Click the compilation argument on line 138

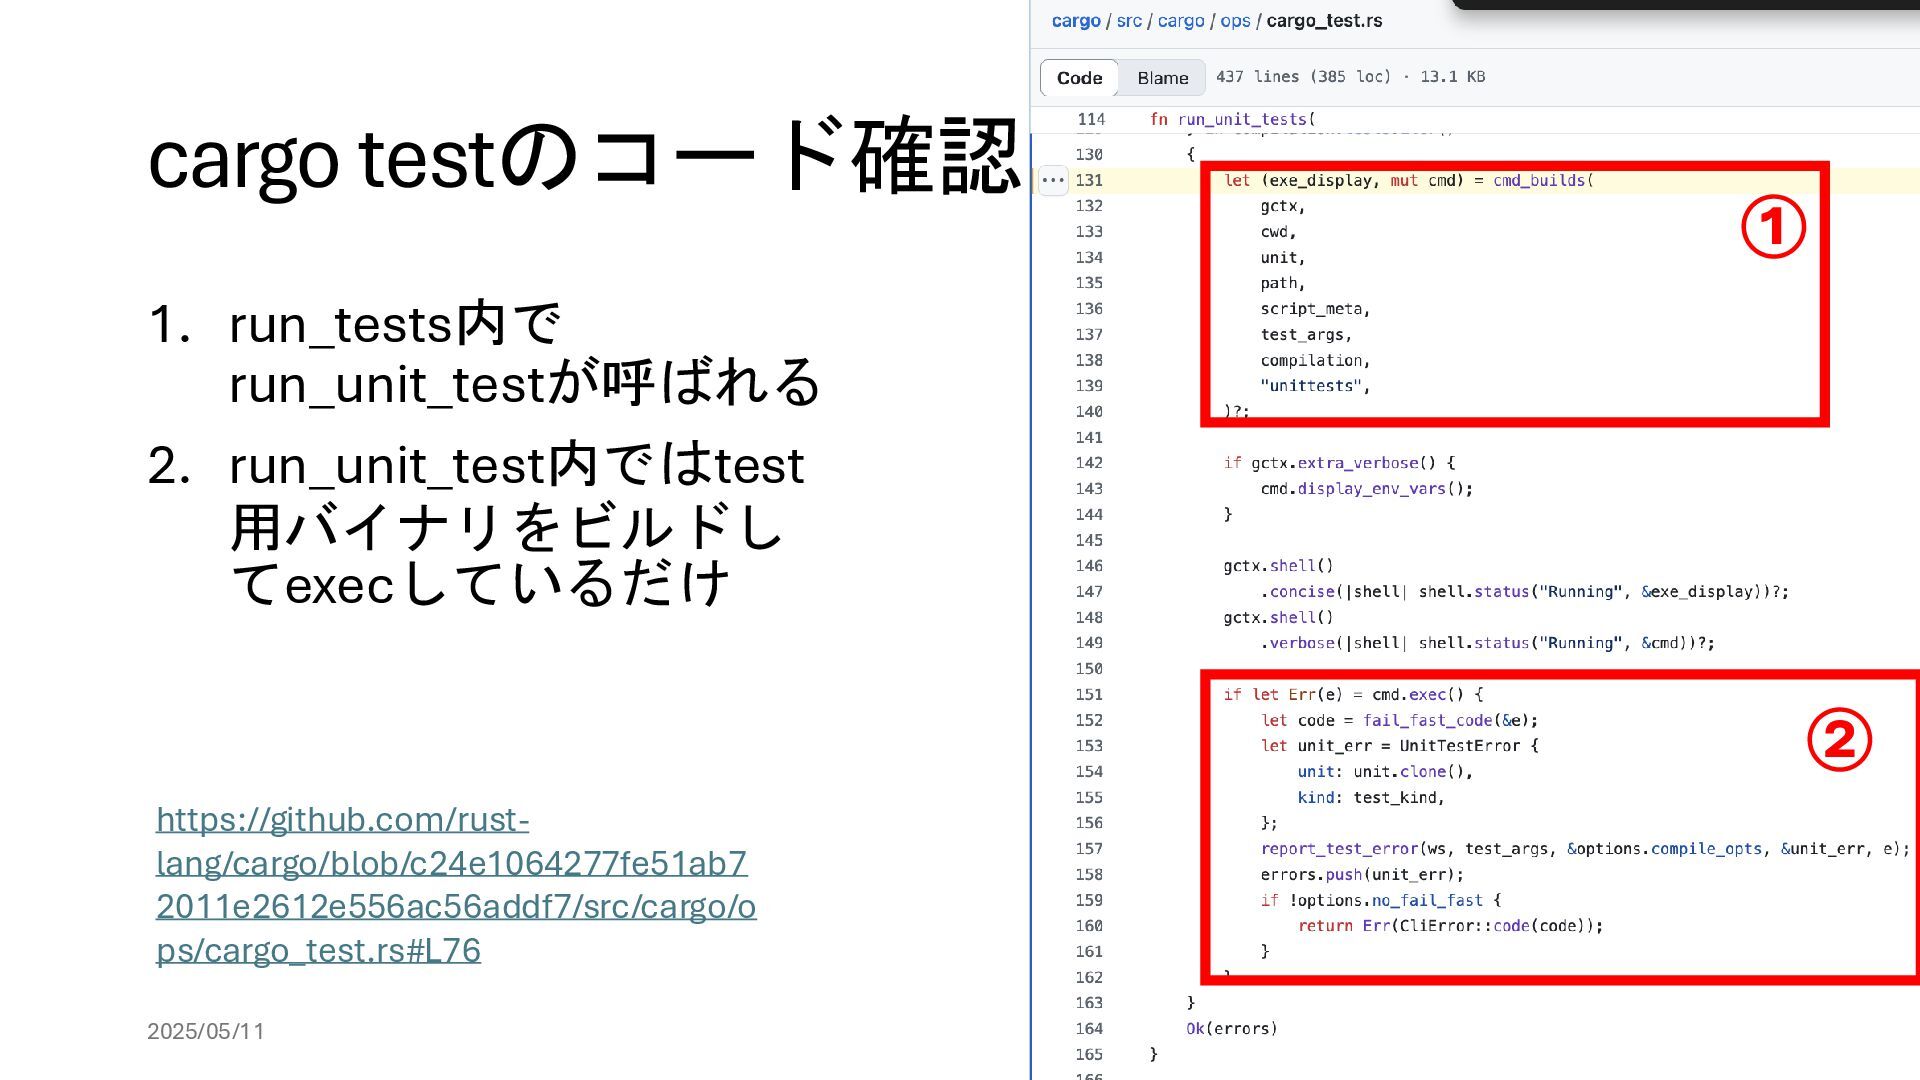coord(1315,361)
